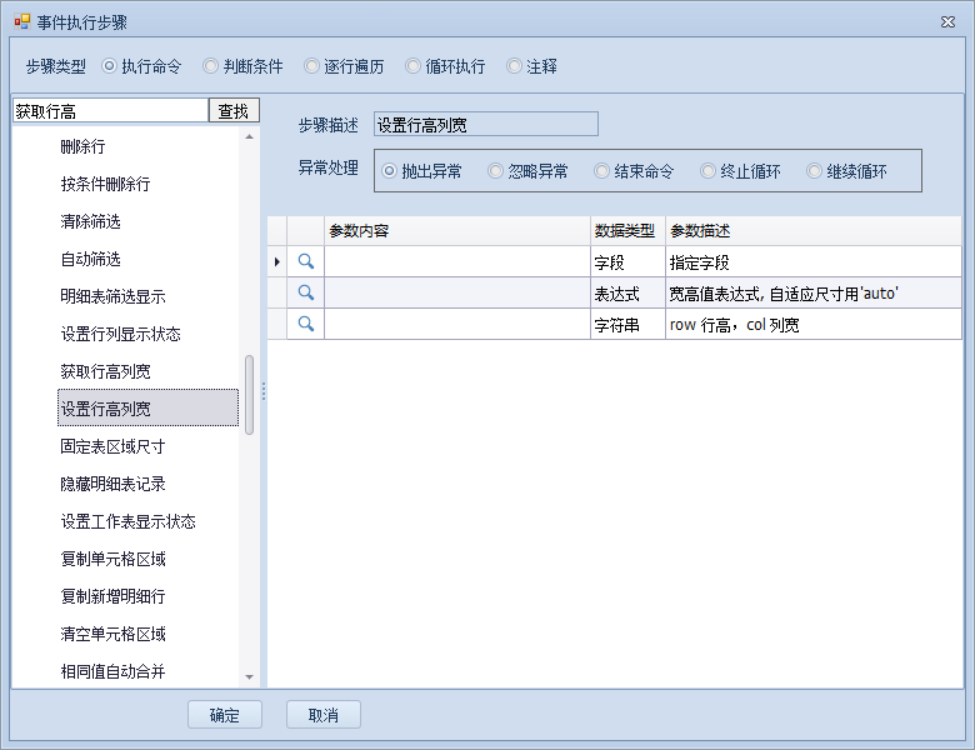Click the 取消 button
975x750 pixels.
point(323,715)
